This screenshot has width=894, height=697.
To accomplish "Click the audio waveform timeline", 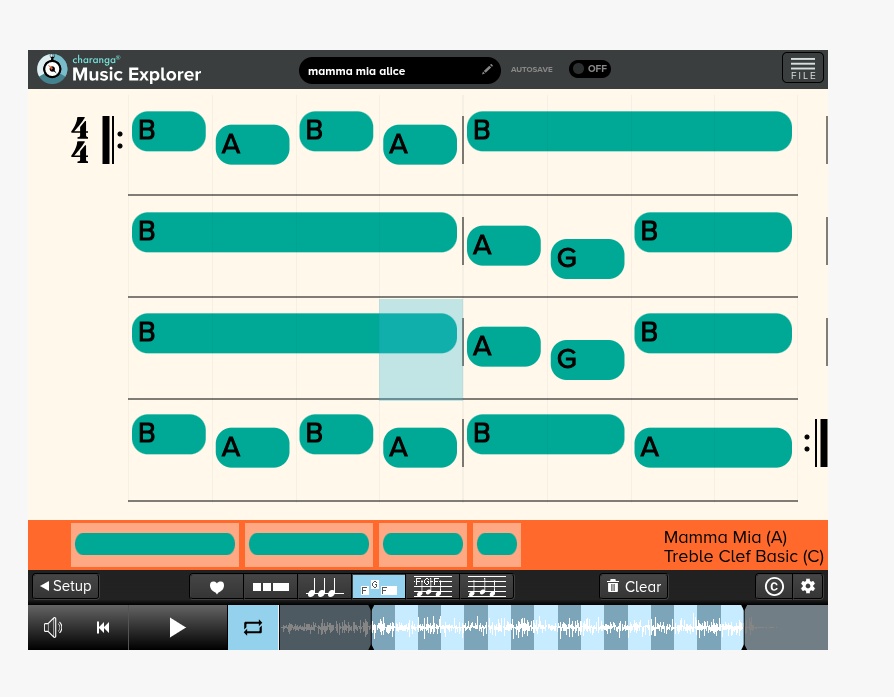I will tap(557, 628).
